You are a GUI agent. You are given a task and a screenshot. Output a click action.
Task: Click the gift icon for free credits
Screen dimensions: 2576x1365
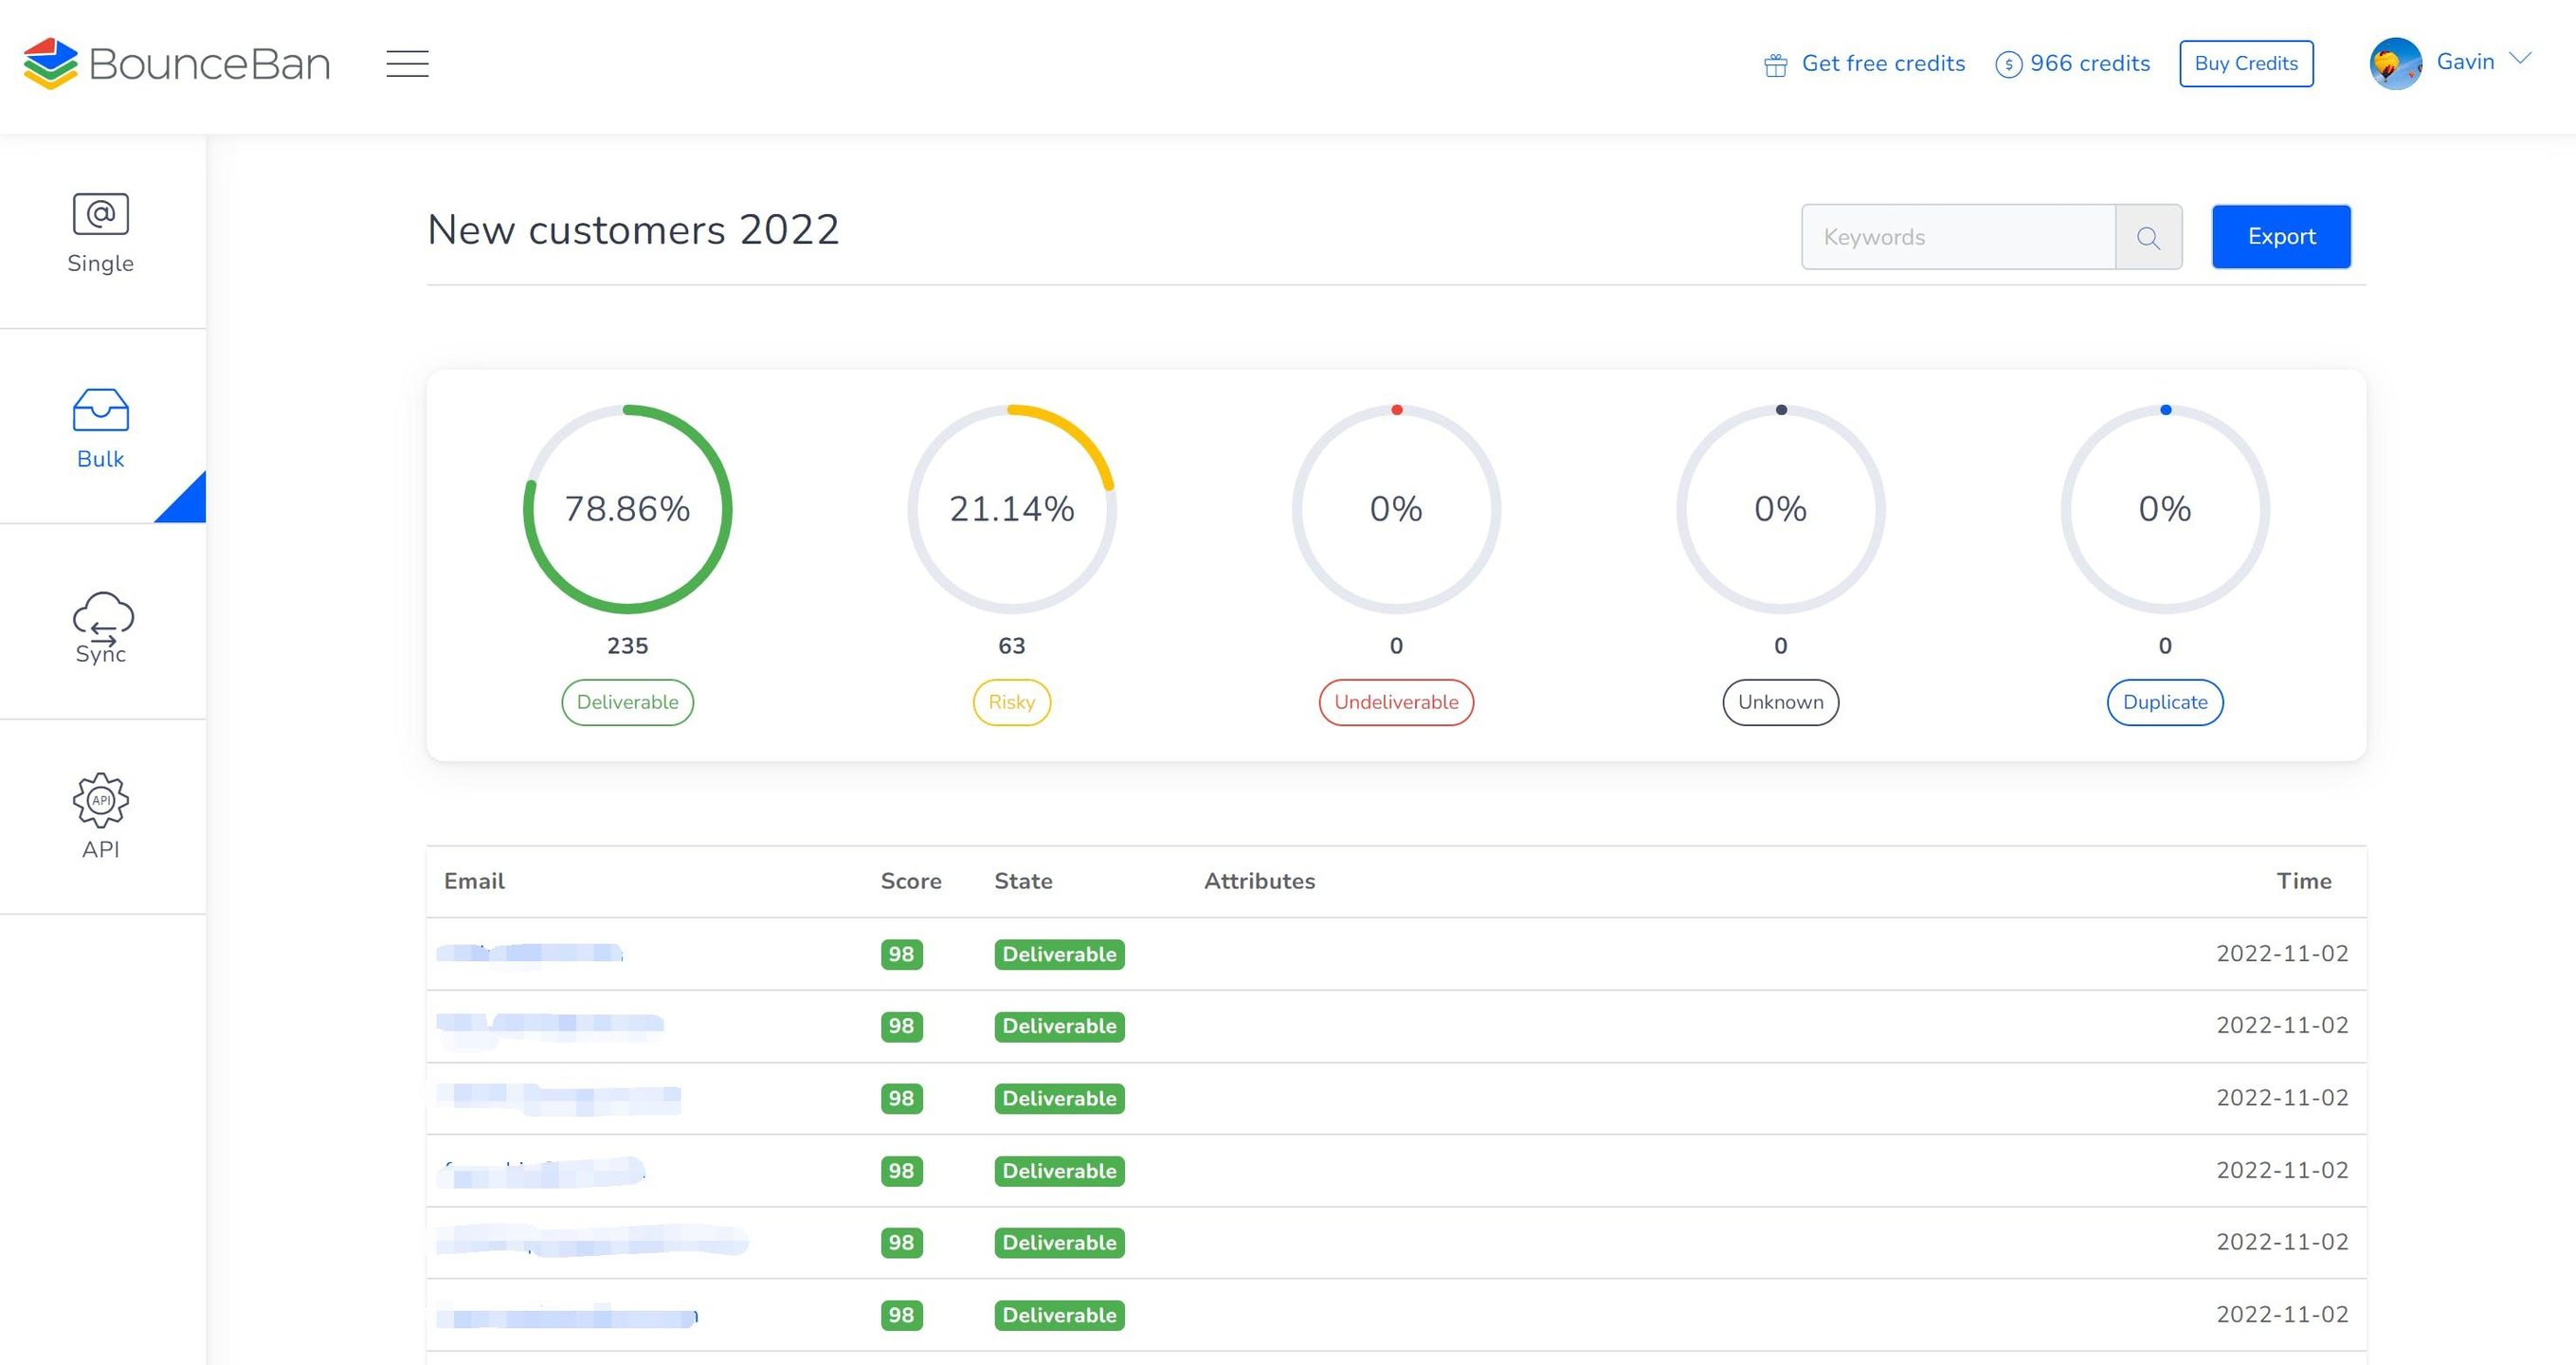1775,65
